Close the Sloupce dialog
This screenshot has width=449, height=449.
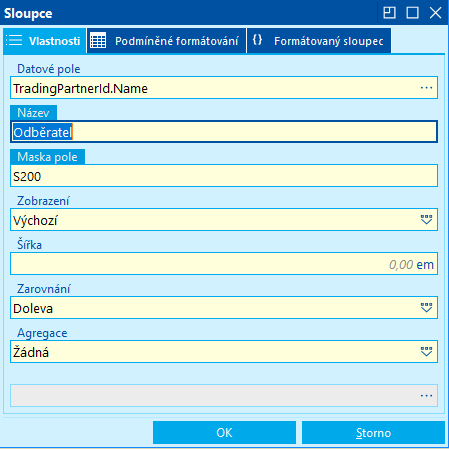[435, 13]
